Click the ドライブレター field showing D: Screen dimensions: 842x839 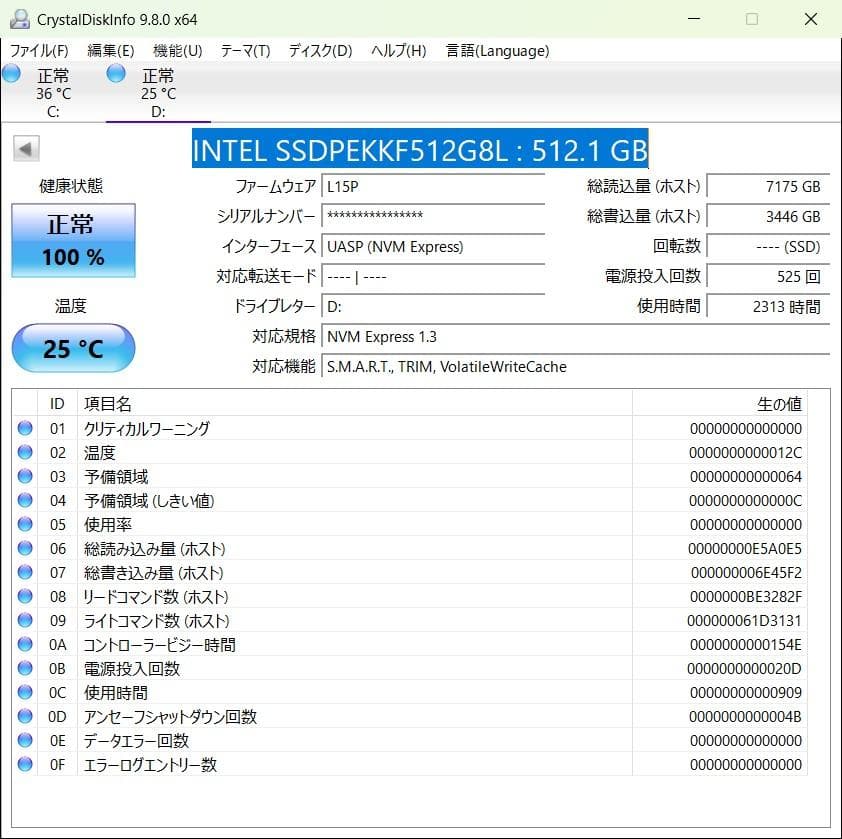click(x=433, y=307)
